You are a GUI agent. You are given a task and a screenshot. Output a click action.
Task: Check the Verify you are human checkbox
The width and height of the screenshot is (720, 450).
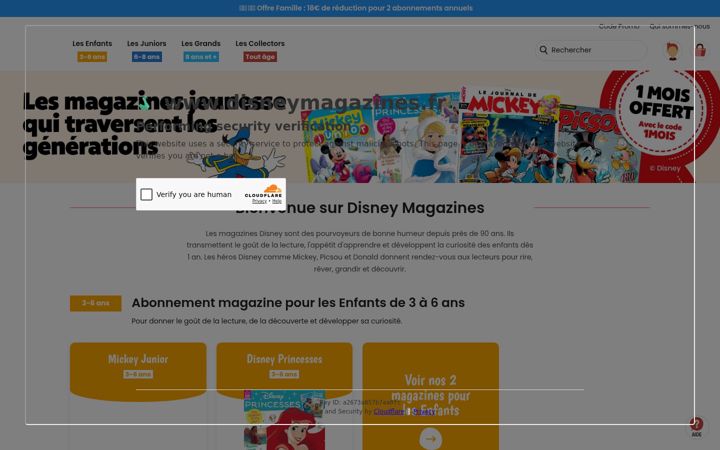(x=146, y=195)
